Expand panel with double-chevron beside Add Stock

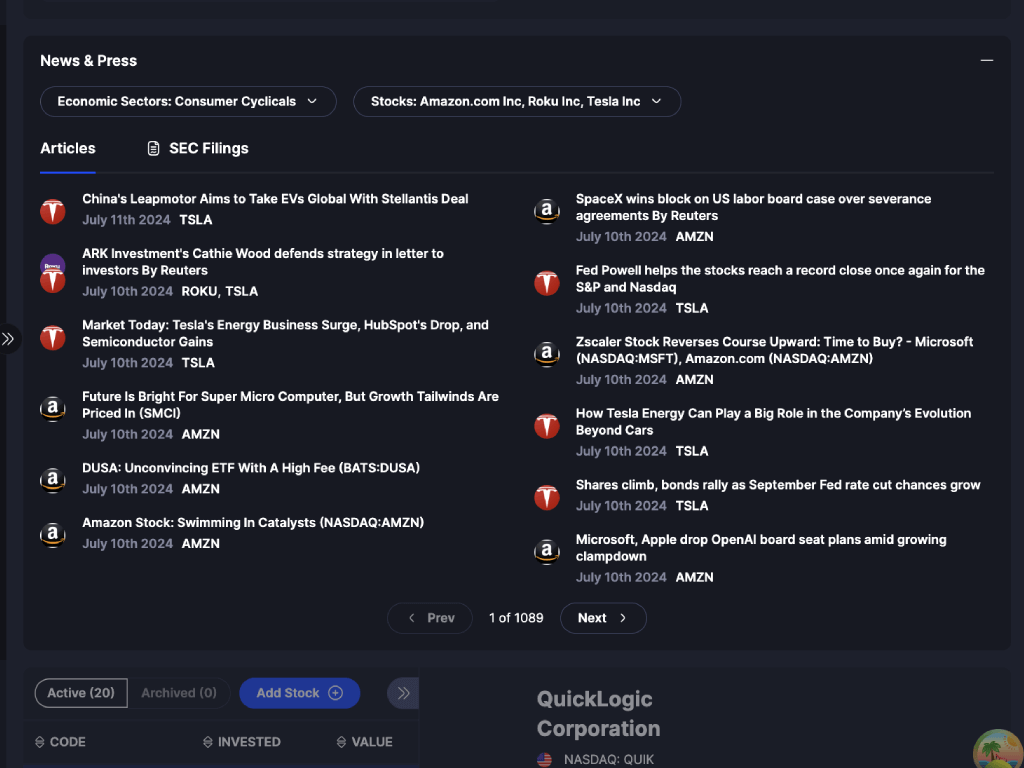(403, 693)
